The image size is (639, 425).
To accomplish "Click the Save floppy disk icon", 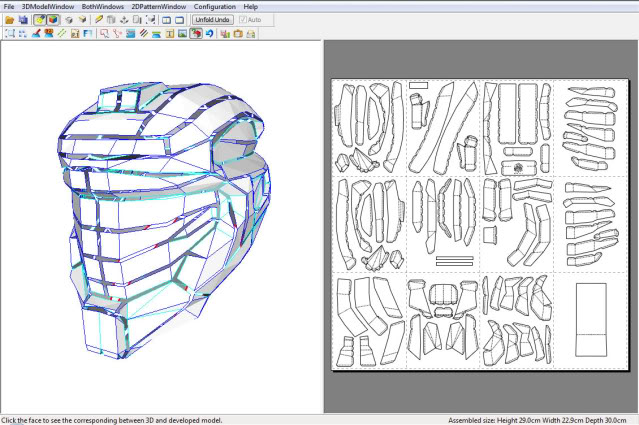I will (x=23, y=19).
